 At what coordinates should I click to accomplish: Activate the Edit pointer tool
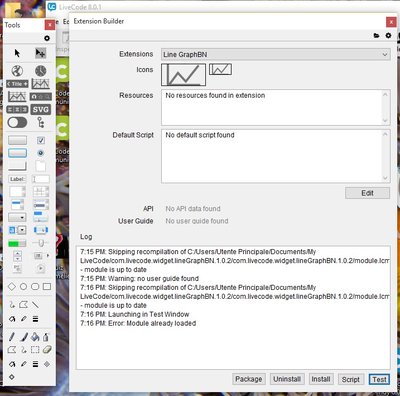[41, 53]
